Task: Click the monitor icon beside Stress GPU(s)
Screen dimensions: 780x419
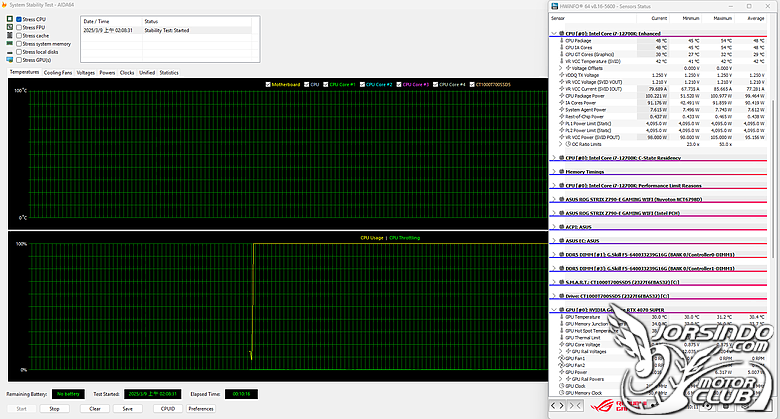Action: (9, 60)
